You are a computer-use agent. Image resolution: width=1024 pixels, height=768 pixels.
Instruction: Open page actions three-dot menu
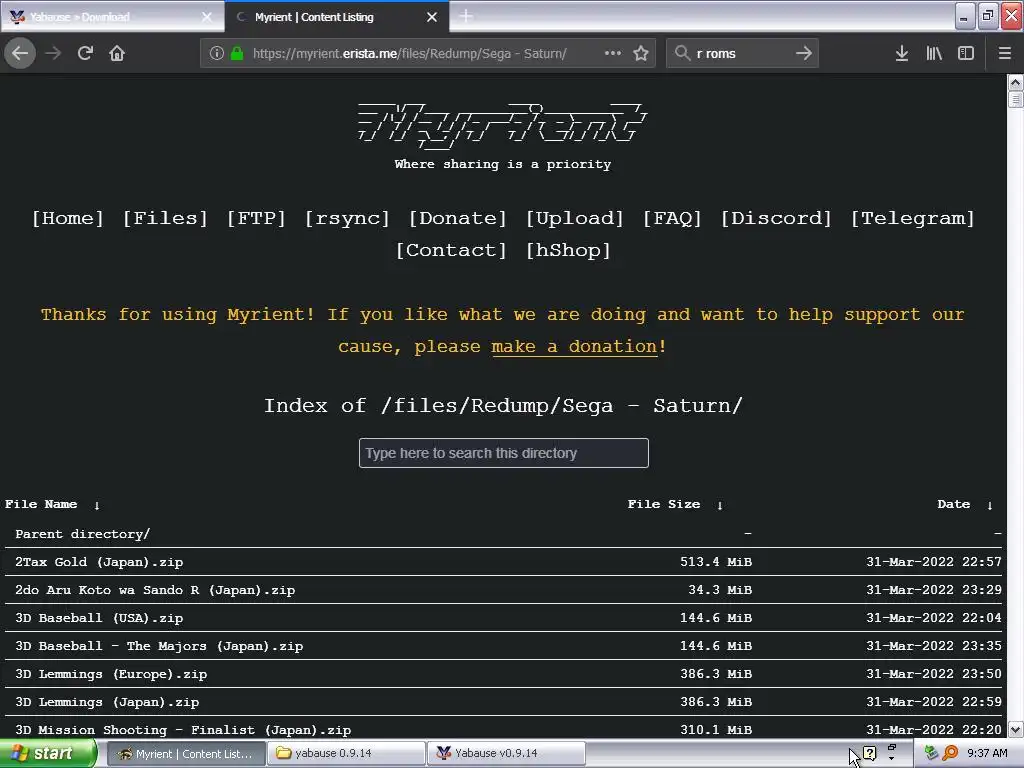(x=613, y=53)
